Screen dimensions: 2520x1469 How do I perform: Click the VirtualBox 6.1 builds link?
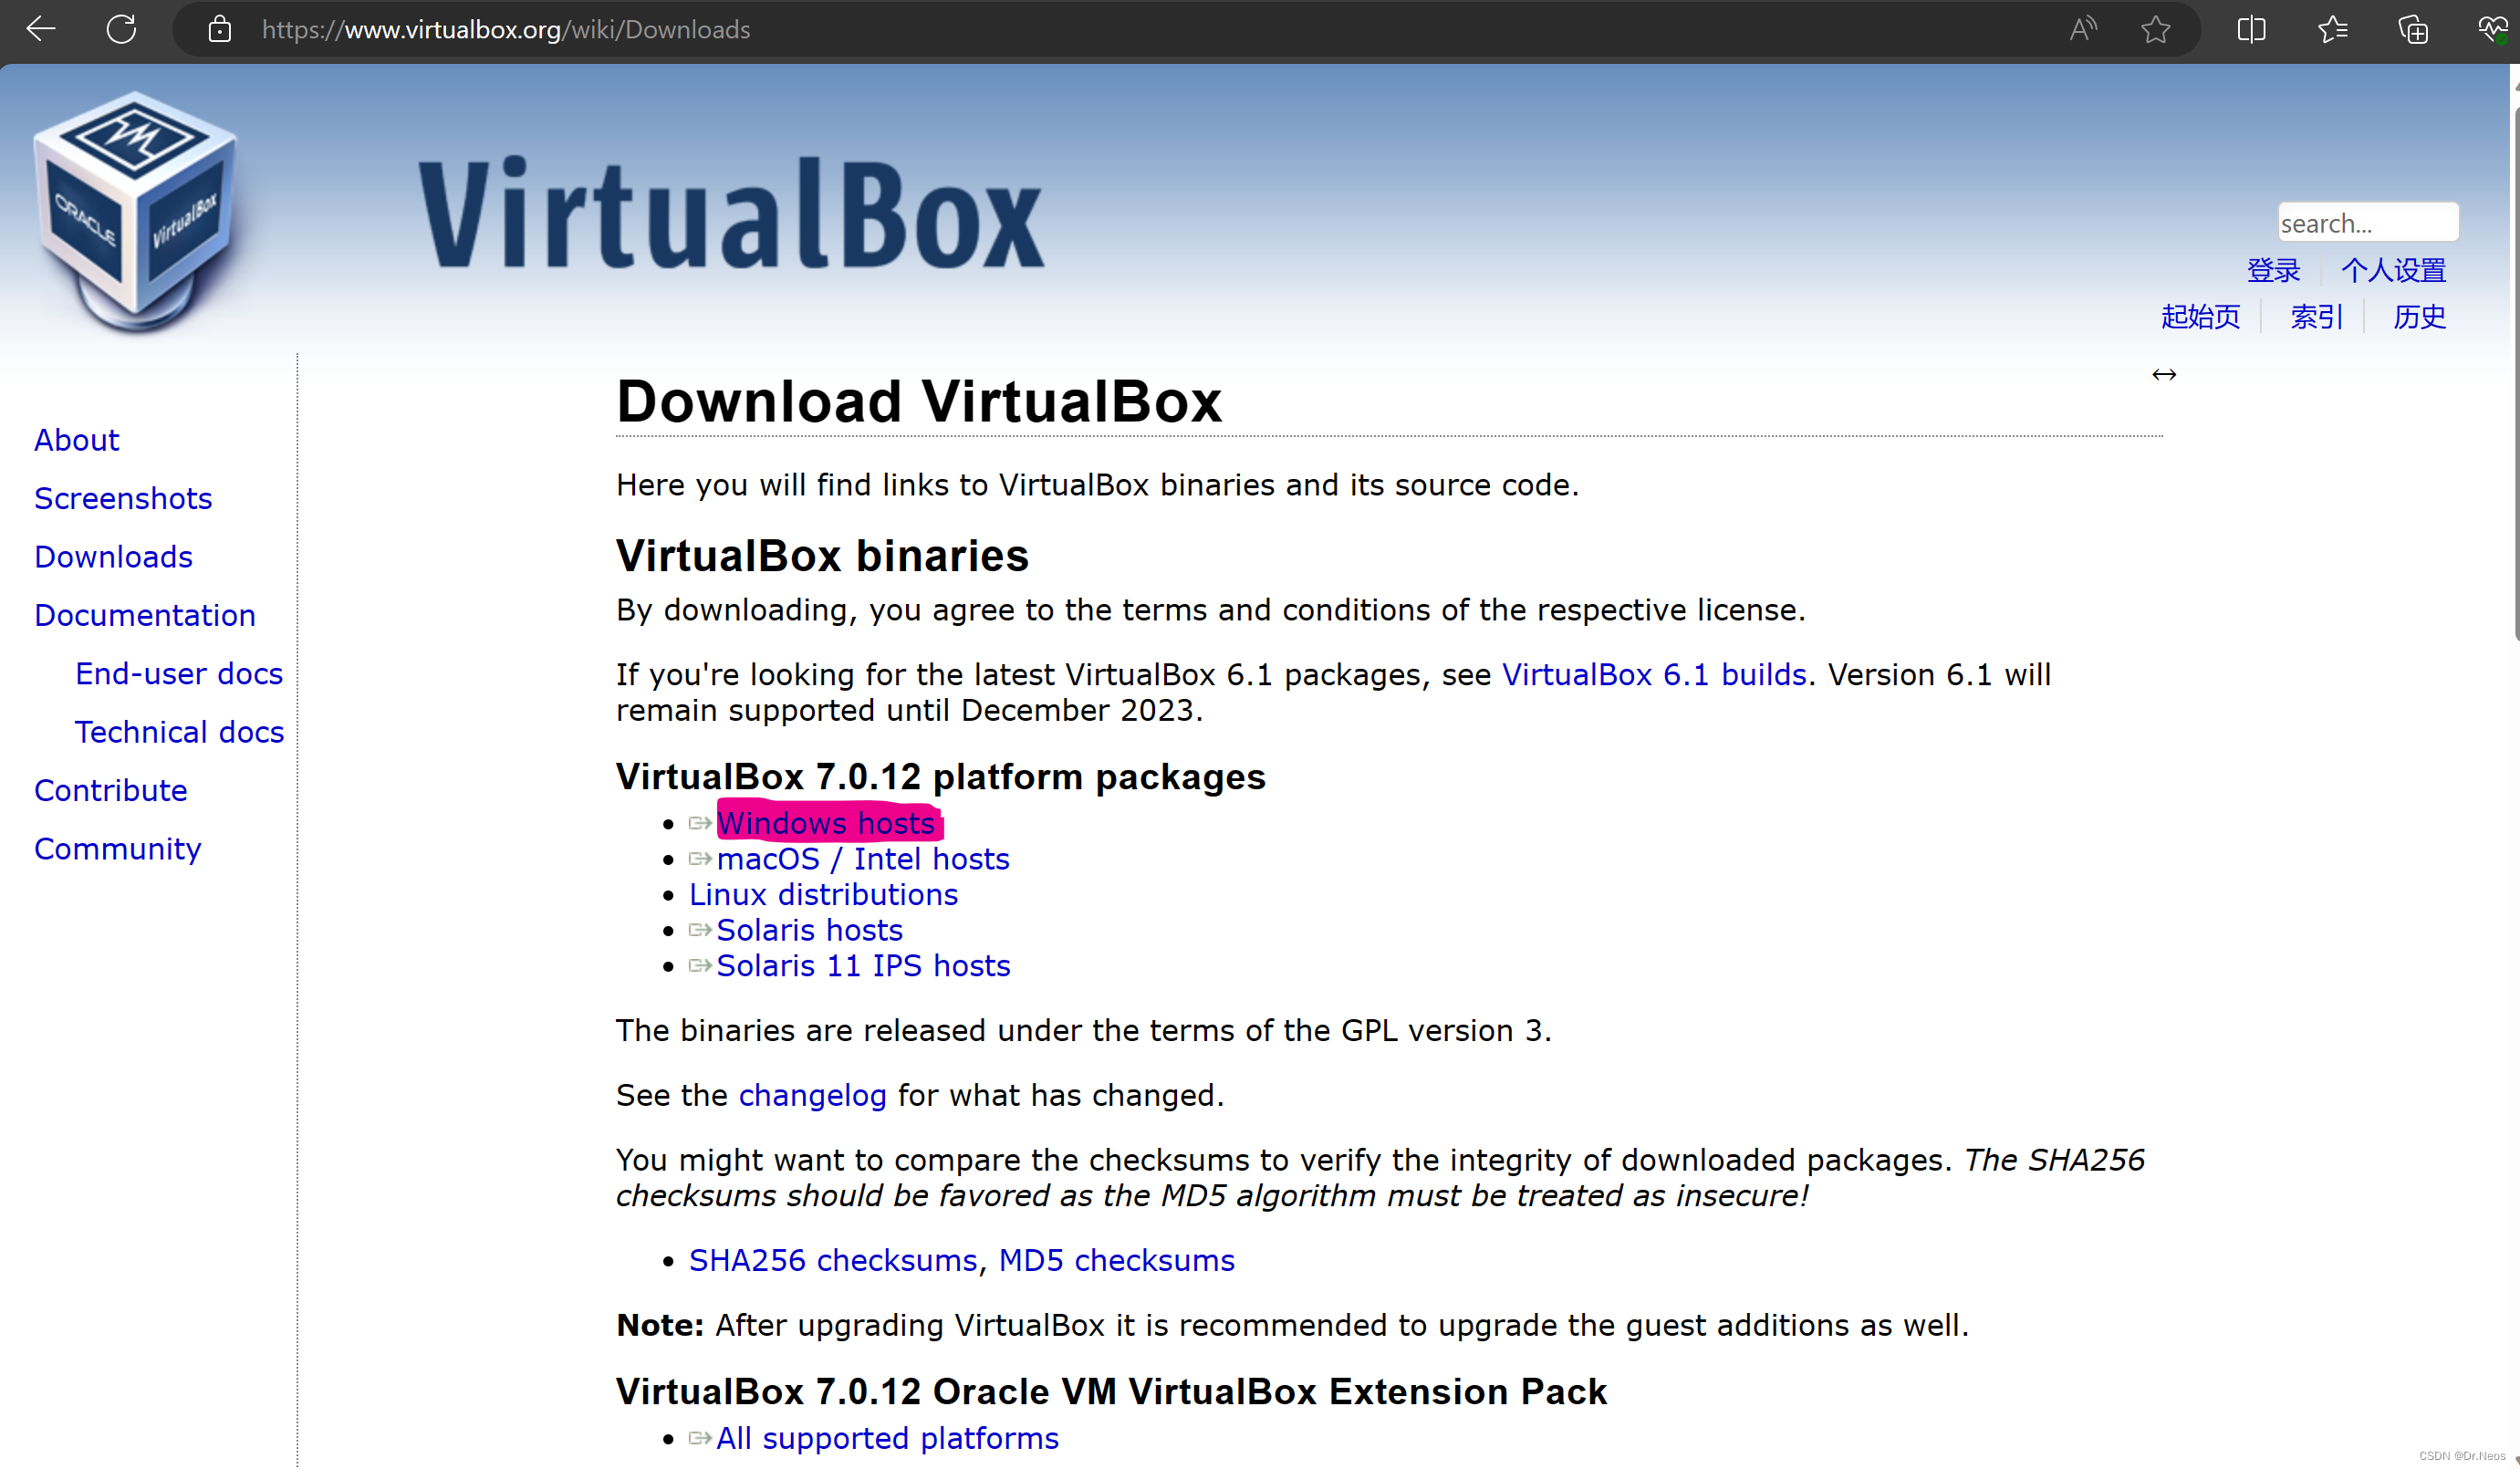pos(1654,673)
